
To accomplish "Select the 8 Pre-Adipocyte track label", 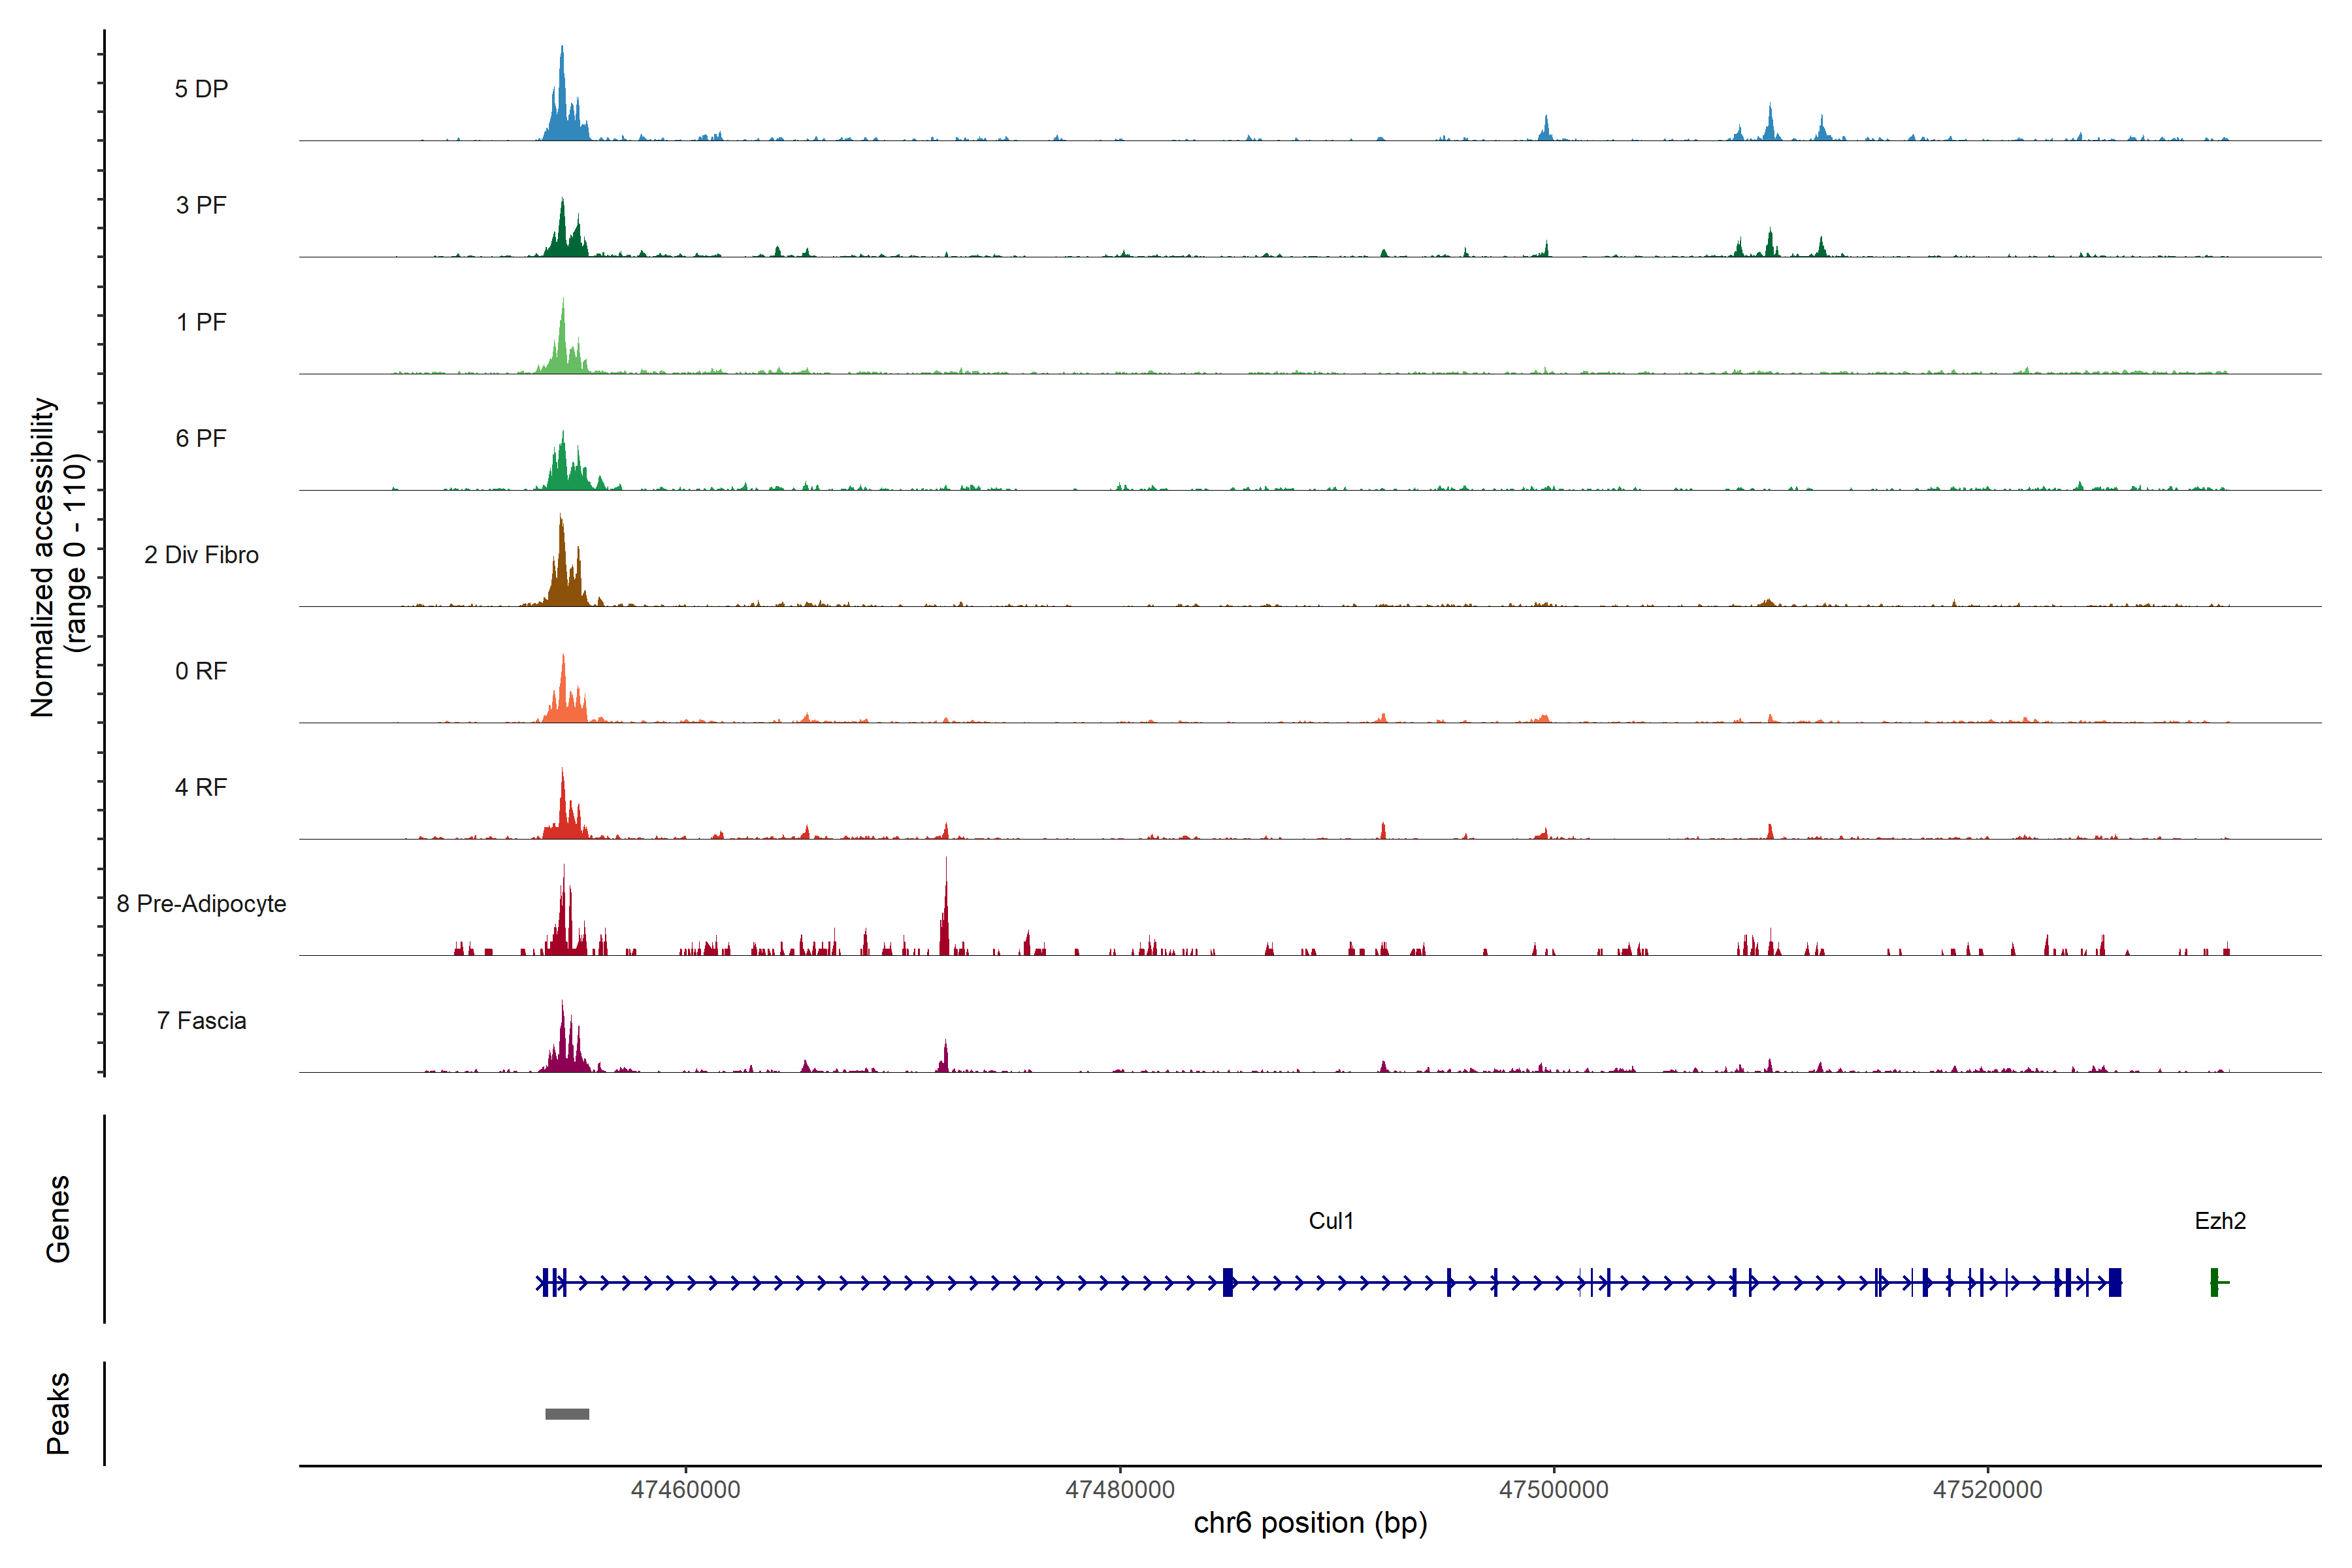I will 201,904.
